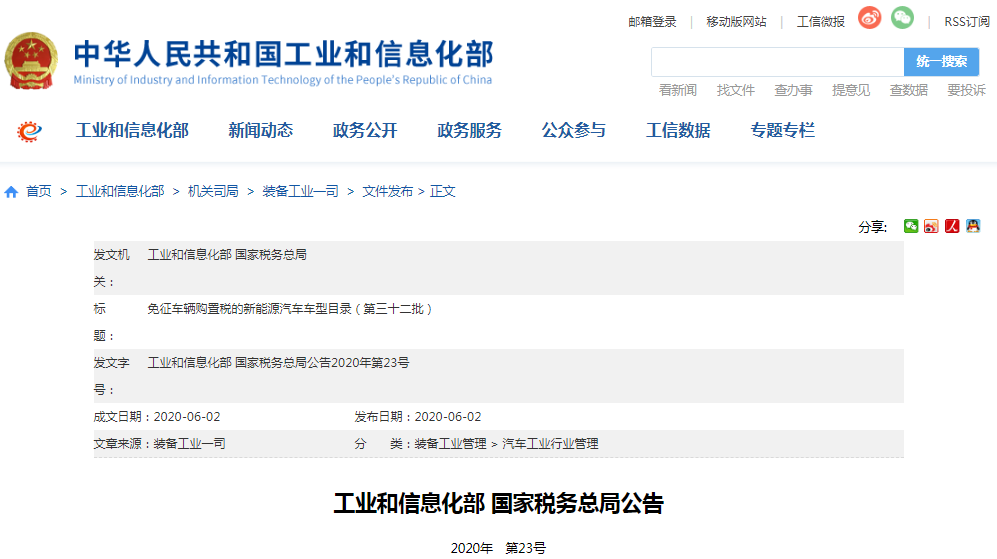Open the RSS订阅 link
997x559 pixels.
click(x=966, y=21)
